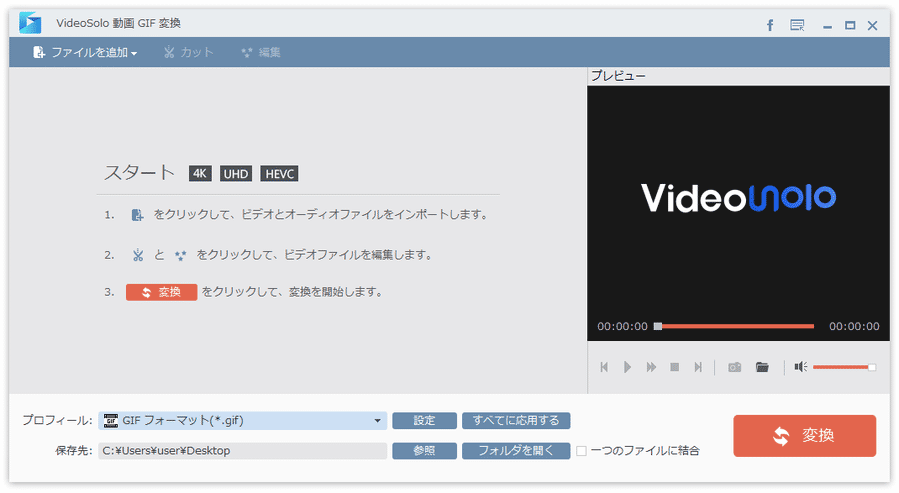Stop the preview playback
The height and width of the screenshot is (493, 899).
coord(675,367)
